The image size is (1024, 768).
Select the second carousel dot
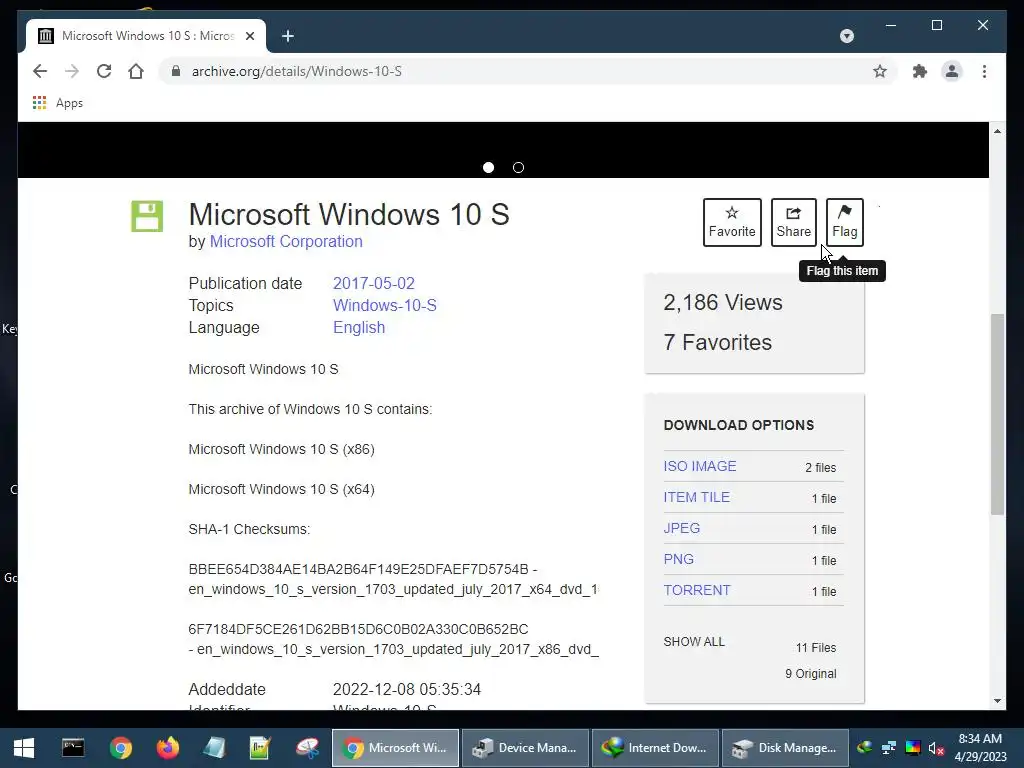coord(518,168)
